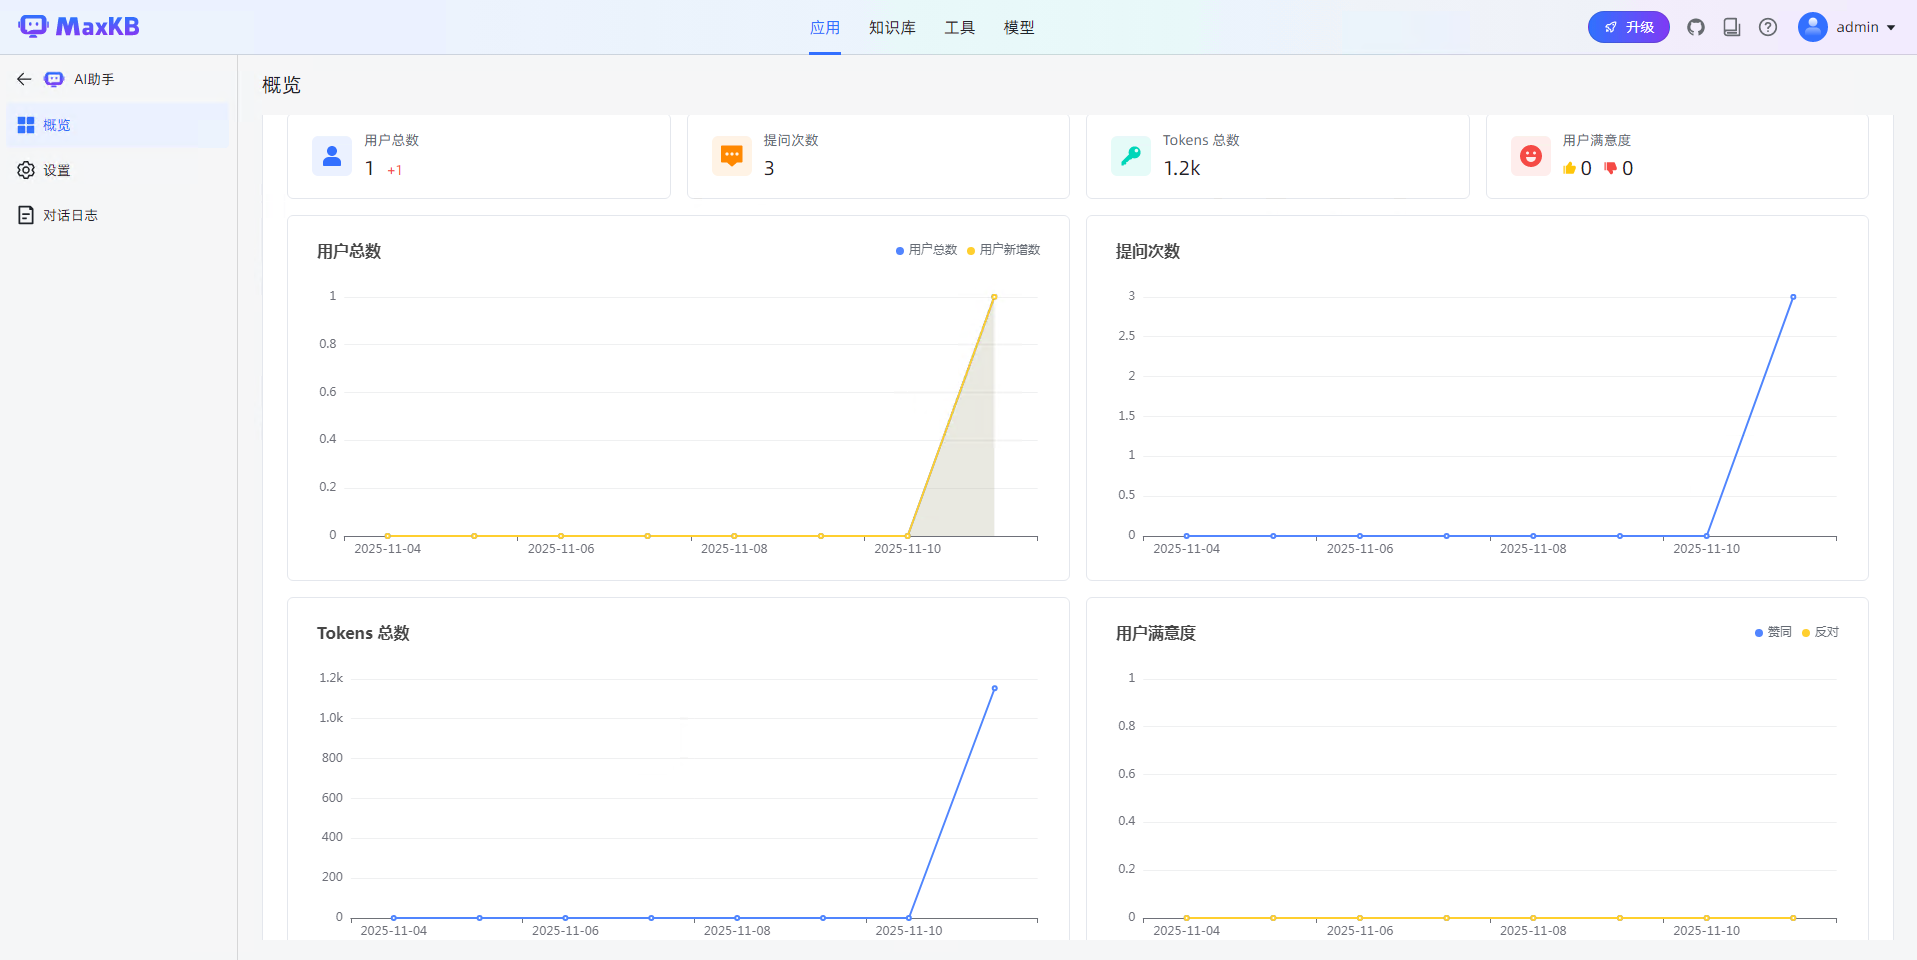Switch to the 模型 tab

(x=1019, y=28)
